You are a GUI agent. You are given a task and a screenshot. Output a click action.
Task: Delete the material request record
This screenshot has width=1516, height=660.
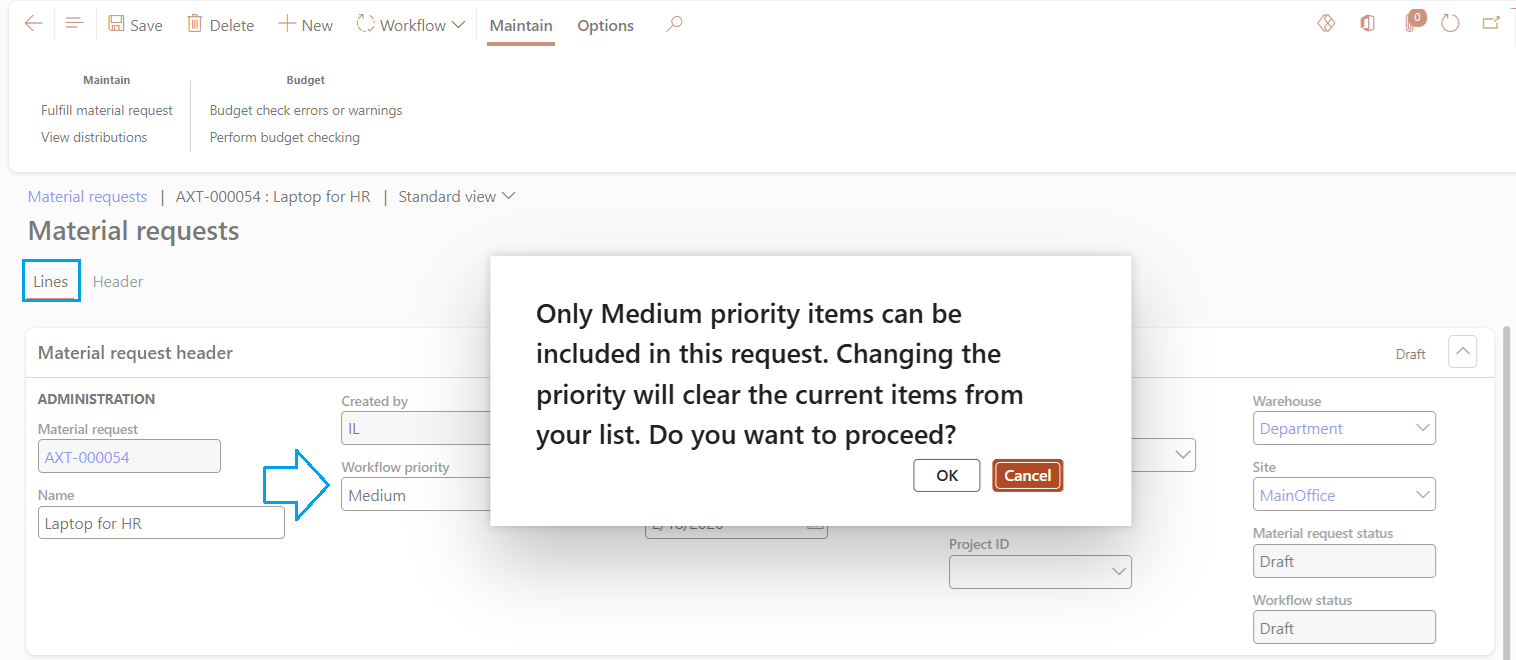coord(221,25)
